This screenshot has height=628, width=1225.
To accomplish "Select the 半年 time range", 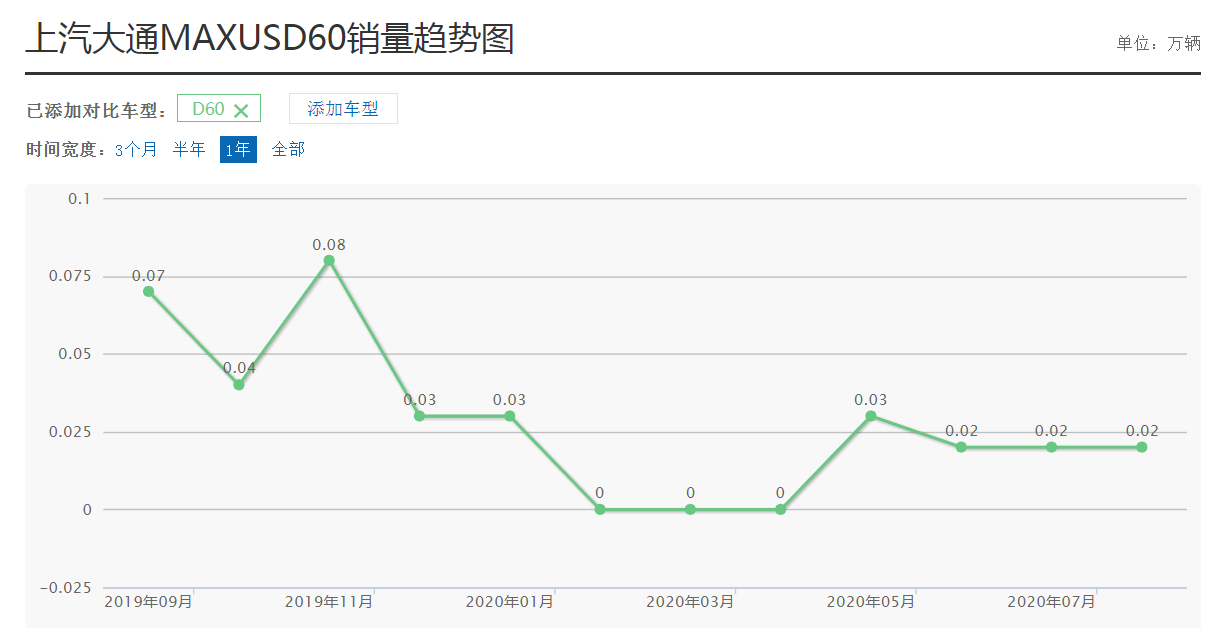I will pos(189,150).
